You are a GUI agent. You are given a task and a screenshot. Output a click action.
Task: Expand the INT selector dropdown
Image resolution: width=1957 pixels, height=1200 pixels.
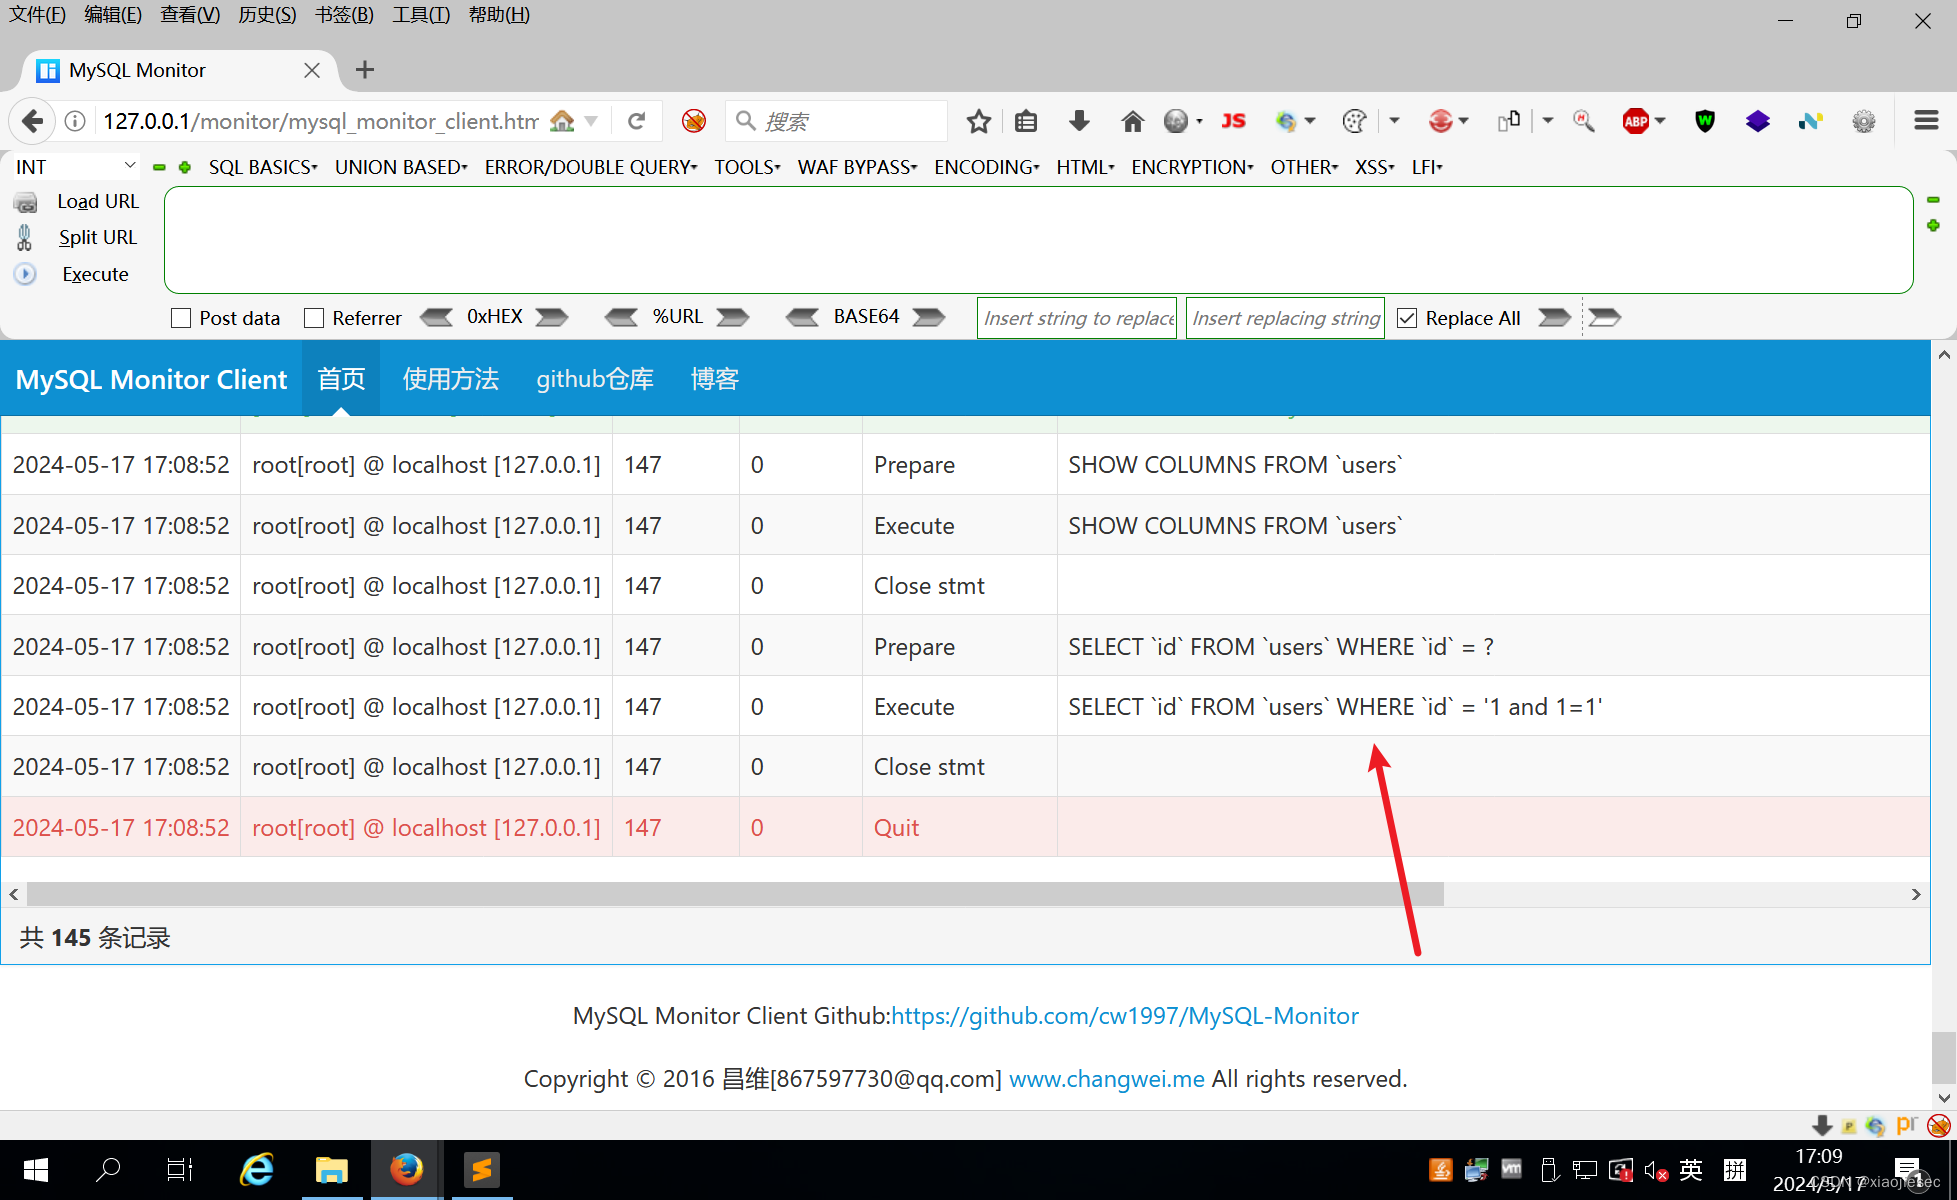pyautogui.click(x=129, y=165)
